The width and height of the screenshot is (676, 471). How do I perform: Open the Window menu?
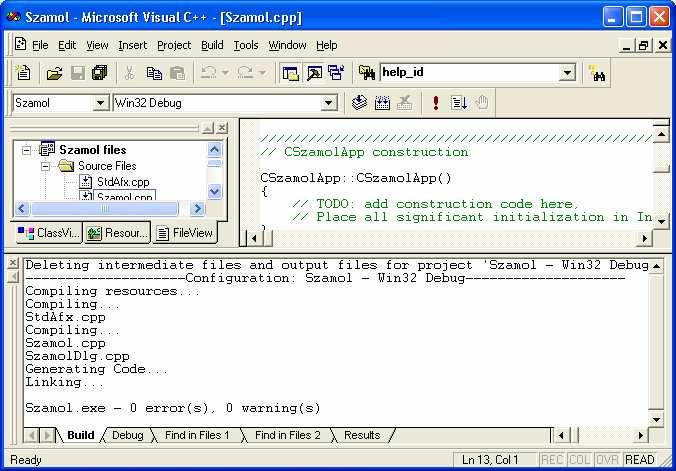pyautogui.click(x=287, y=45)
